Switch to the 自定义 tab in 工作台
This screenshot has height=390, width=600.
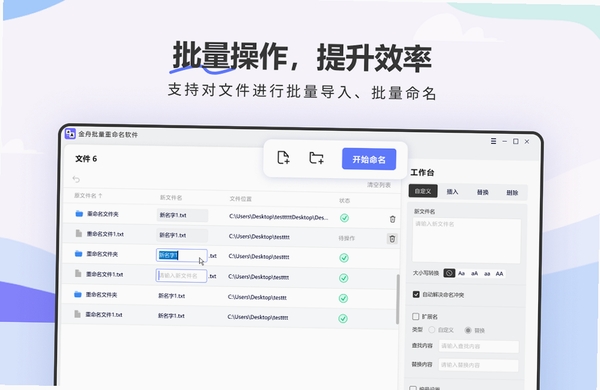(423, 191)
